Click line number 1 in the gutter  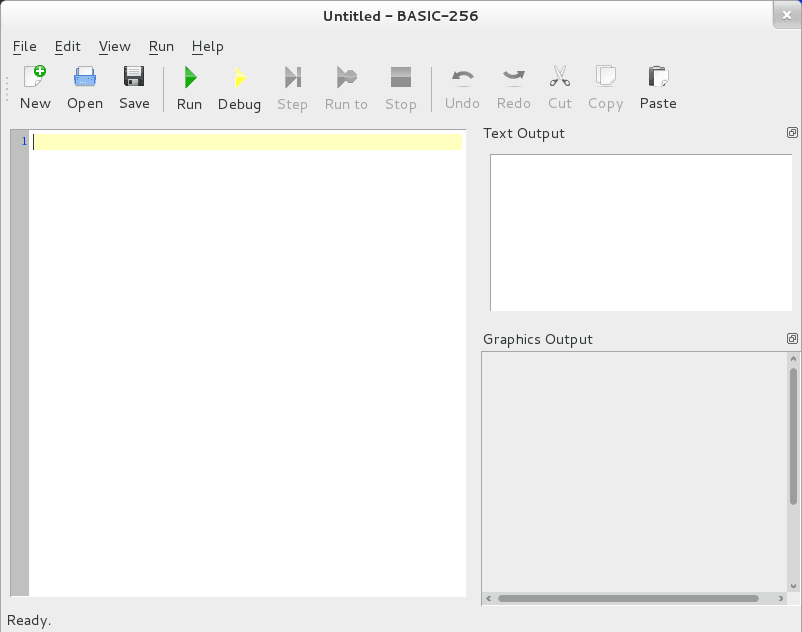click(x=24, y=141)
